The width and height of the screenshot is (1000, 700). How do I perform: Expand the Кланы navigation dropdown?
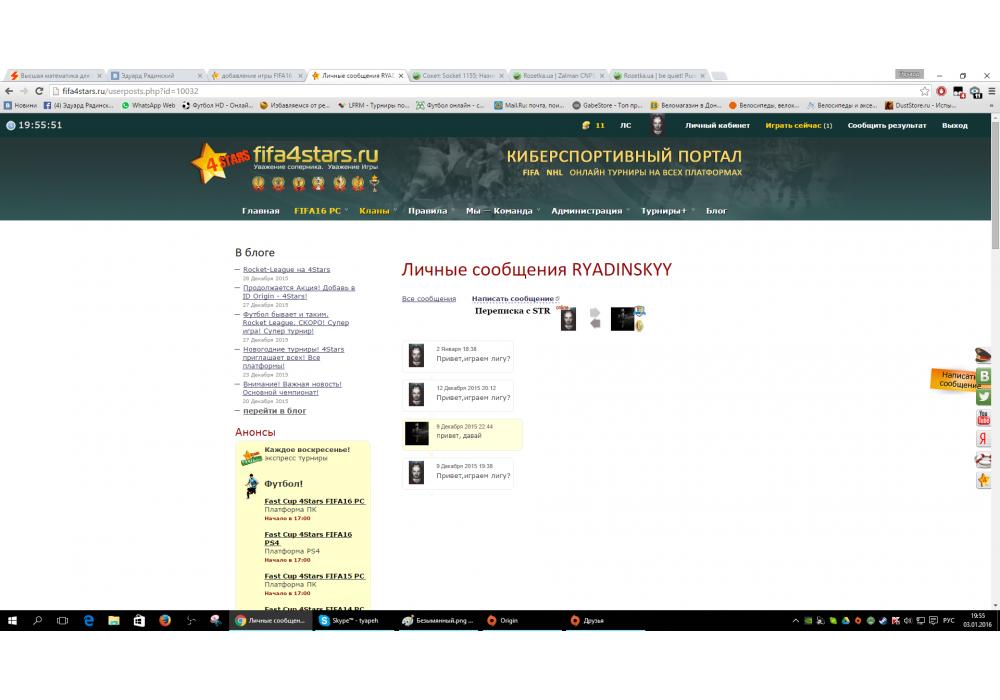(374, 211)
